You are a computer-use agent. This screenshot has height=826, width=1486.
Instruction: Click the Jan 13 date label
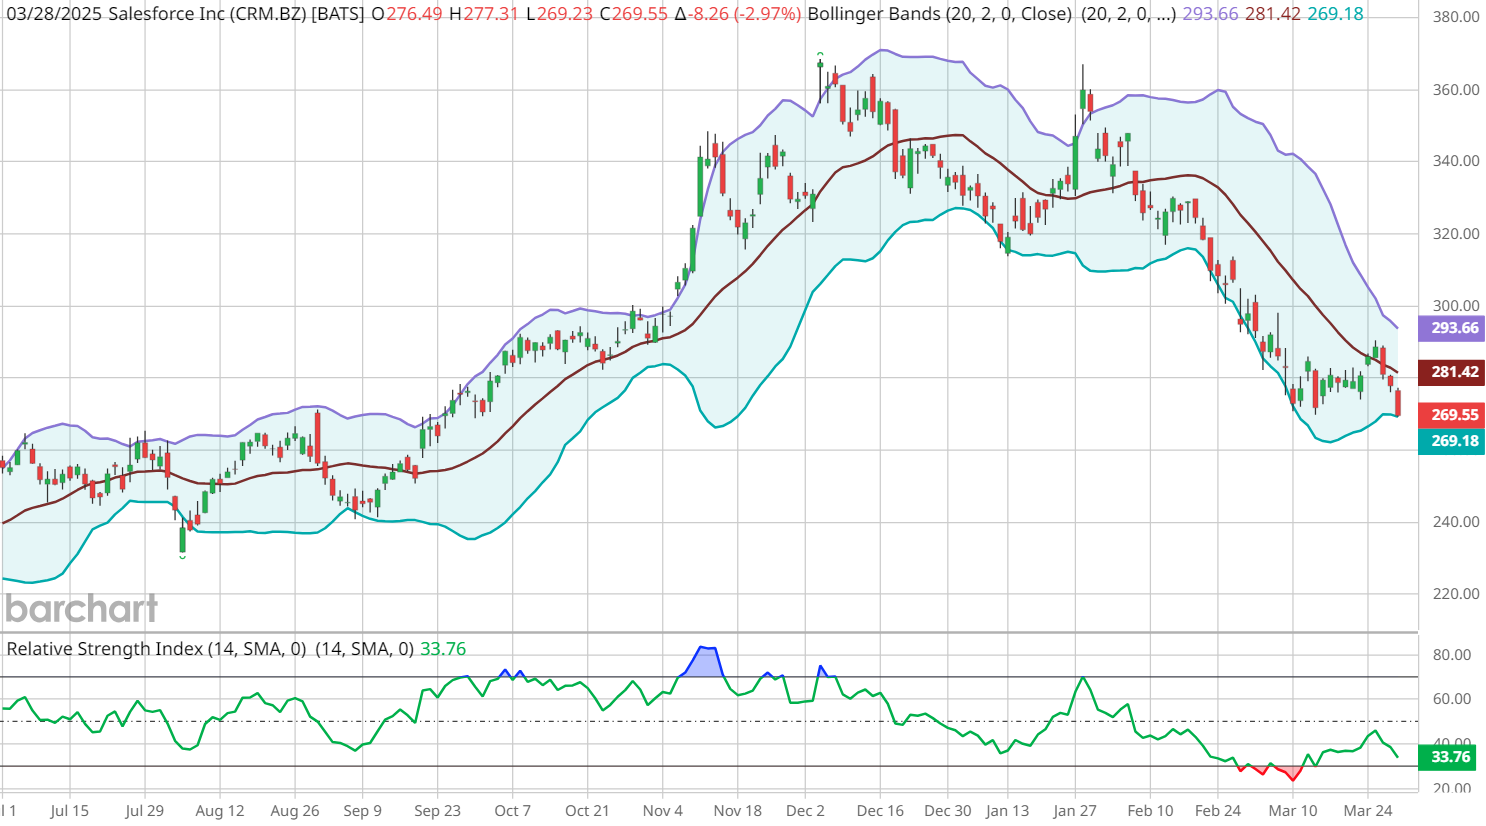coord(1007,811)
